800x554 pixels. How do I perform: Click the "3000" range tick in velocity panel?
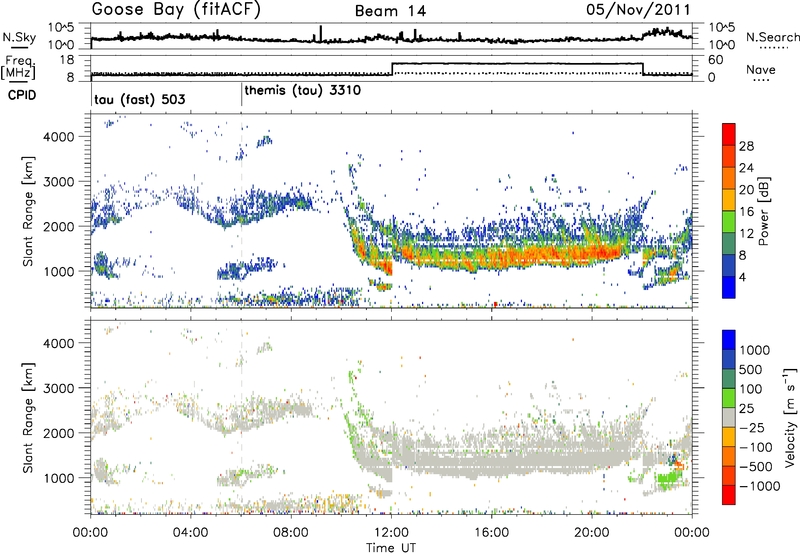(58, 388)
